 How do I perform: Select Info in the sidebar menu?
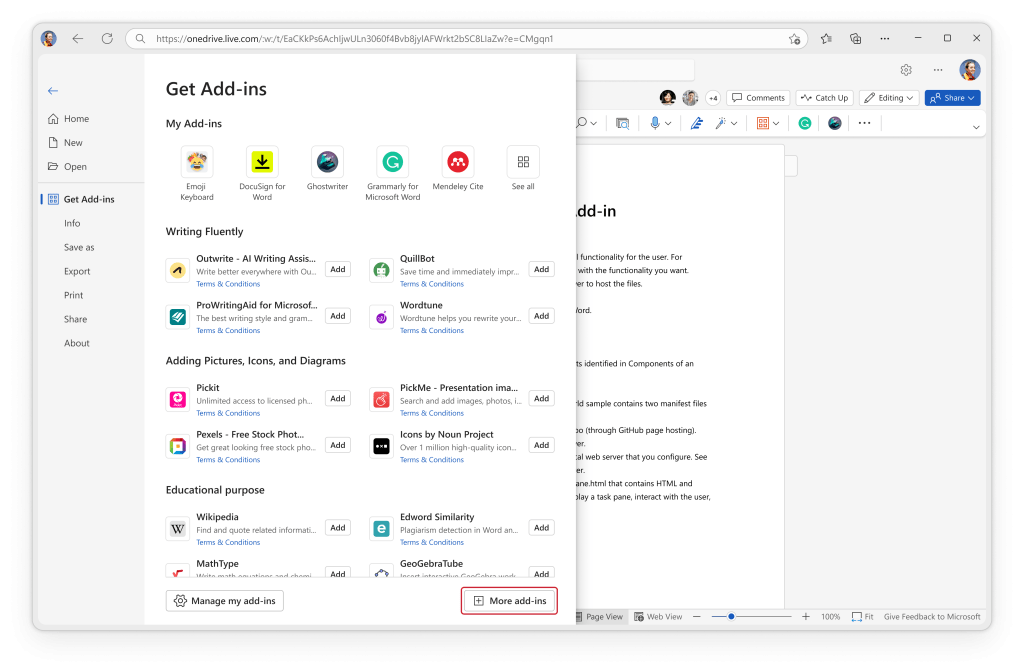(72, 223)
